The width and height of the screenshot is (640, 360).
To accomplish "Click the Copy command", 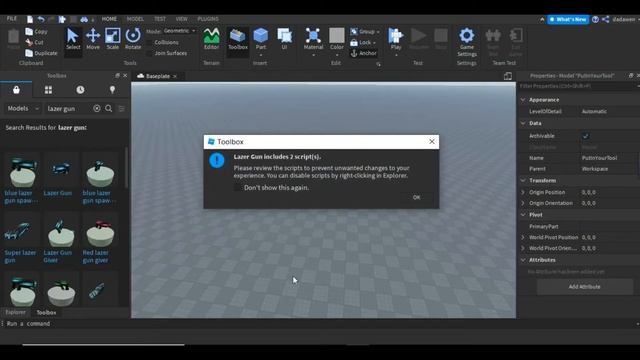I will coord(36,31).
